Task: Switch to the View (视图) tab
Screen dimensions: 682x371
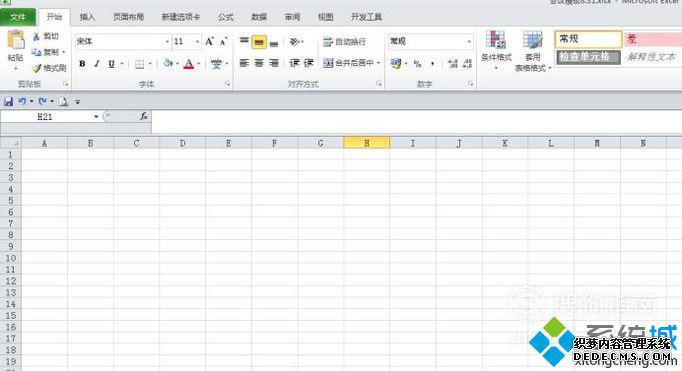Action: (325, 17)
